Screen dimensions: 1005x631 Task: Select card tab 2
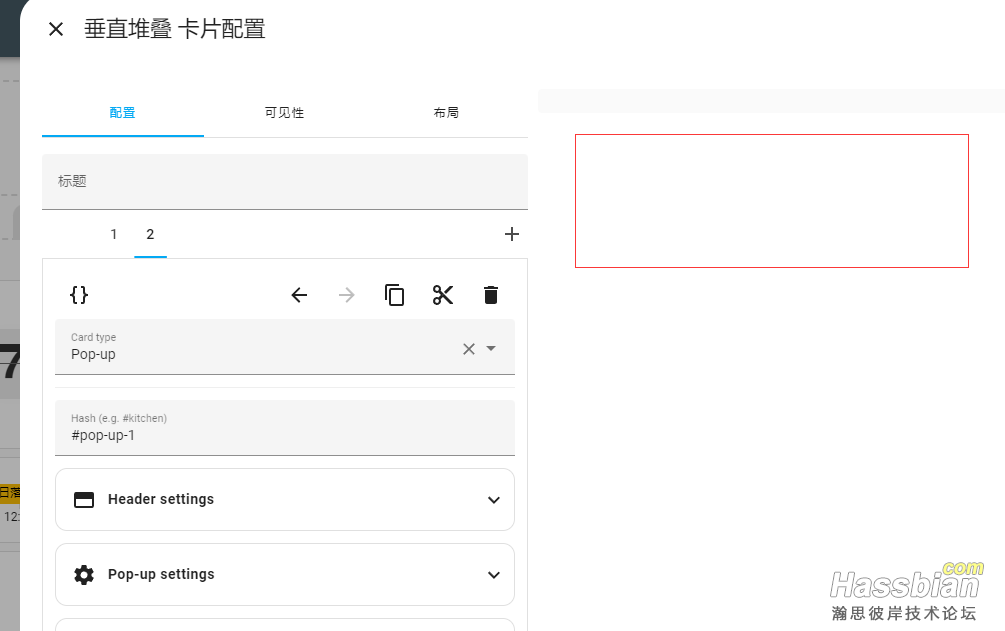click(150, 235)
